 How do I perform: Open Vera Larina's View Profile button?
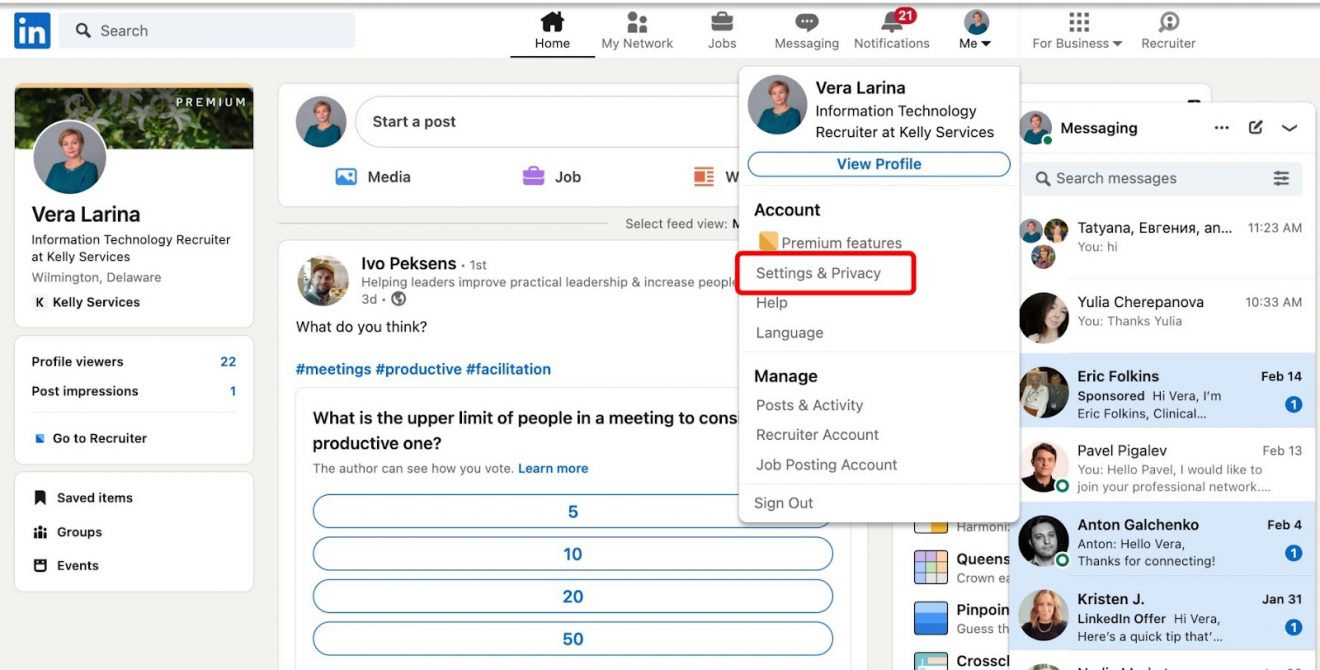coord(878,163)
